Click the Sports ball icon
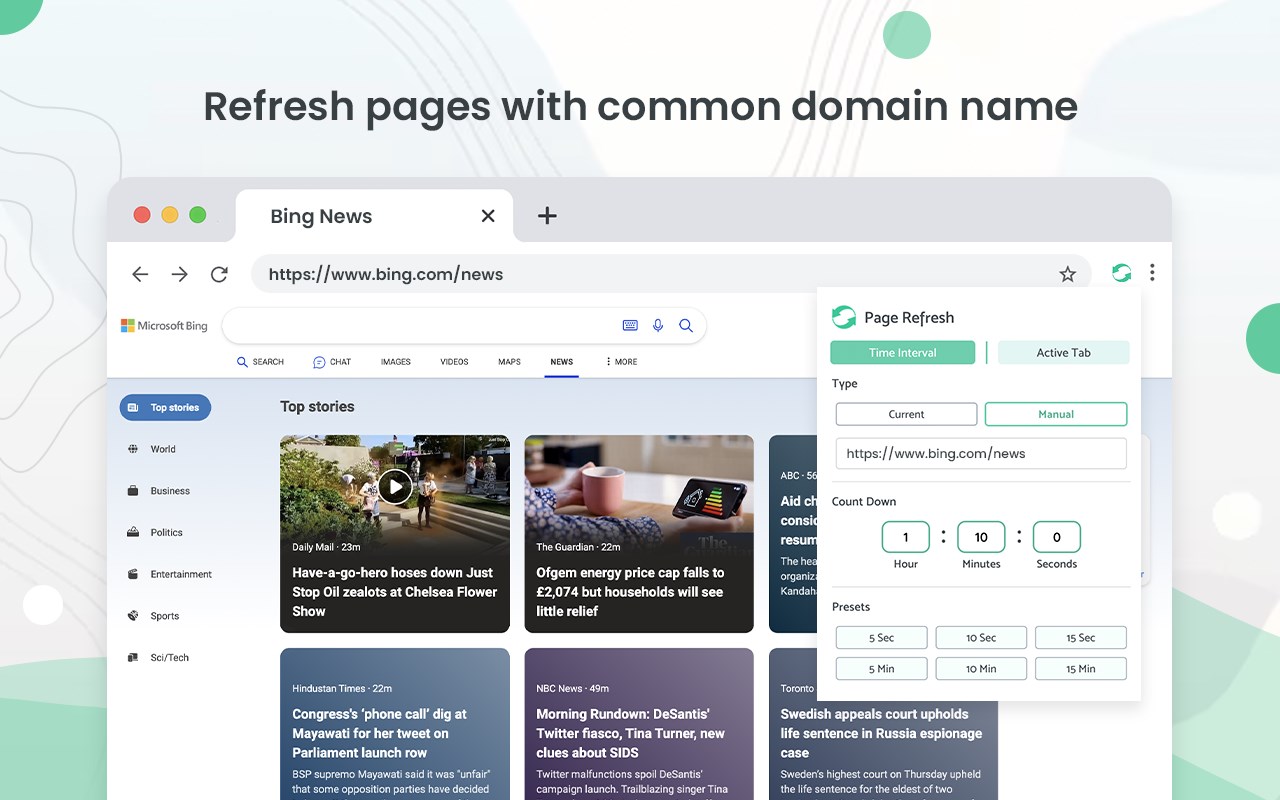Screen dimensions: 1280x800 [133, 616]
